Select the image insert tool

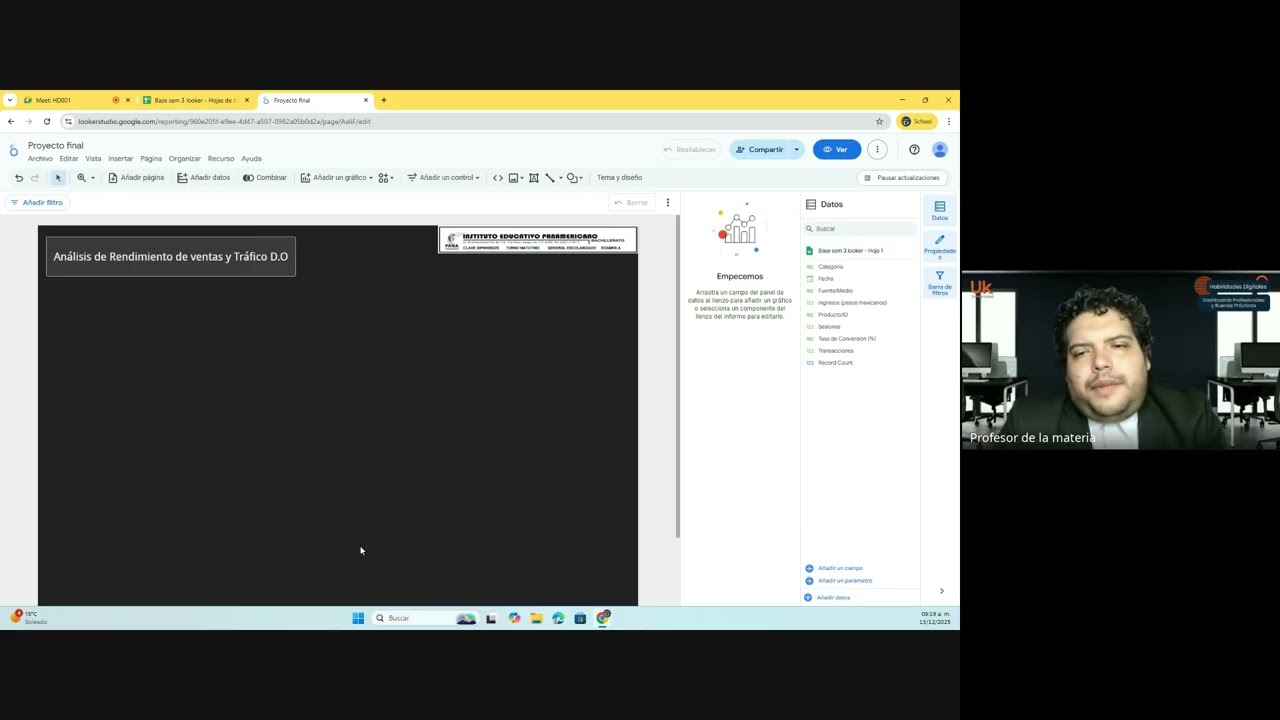514,178
